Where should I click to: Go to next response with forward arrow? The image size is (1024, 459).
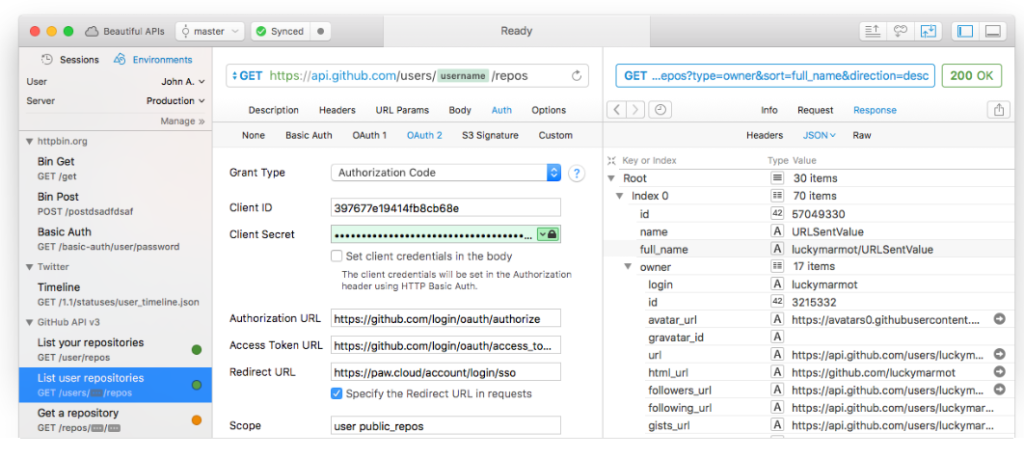[x=635, y=110]
